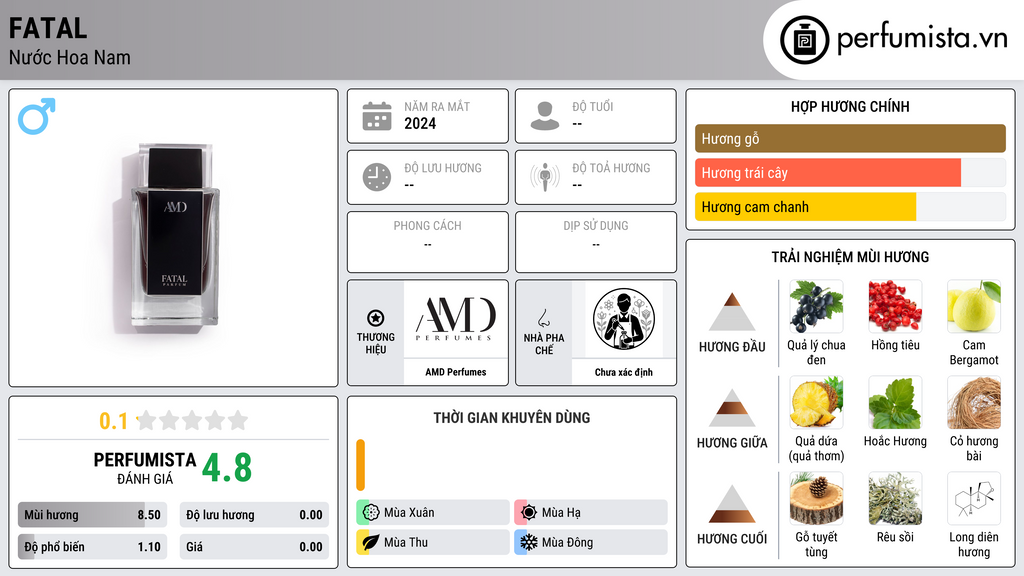The width and height of the screenshot is (1024, 576).
Task: Click the sillage icon beside Độ toả hương
Action: (545, 177)
